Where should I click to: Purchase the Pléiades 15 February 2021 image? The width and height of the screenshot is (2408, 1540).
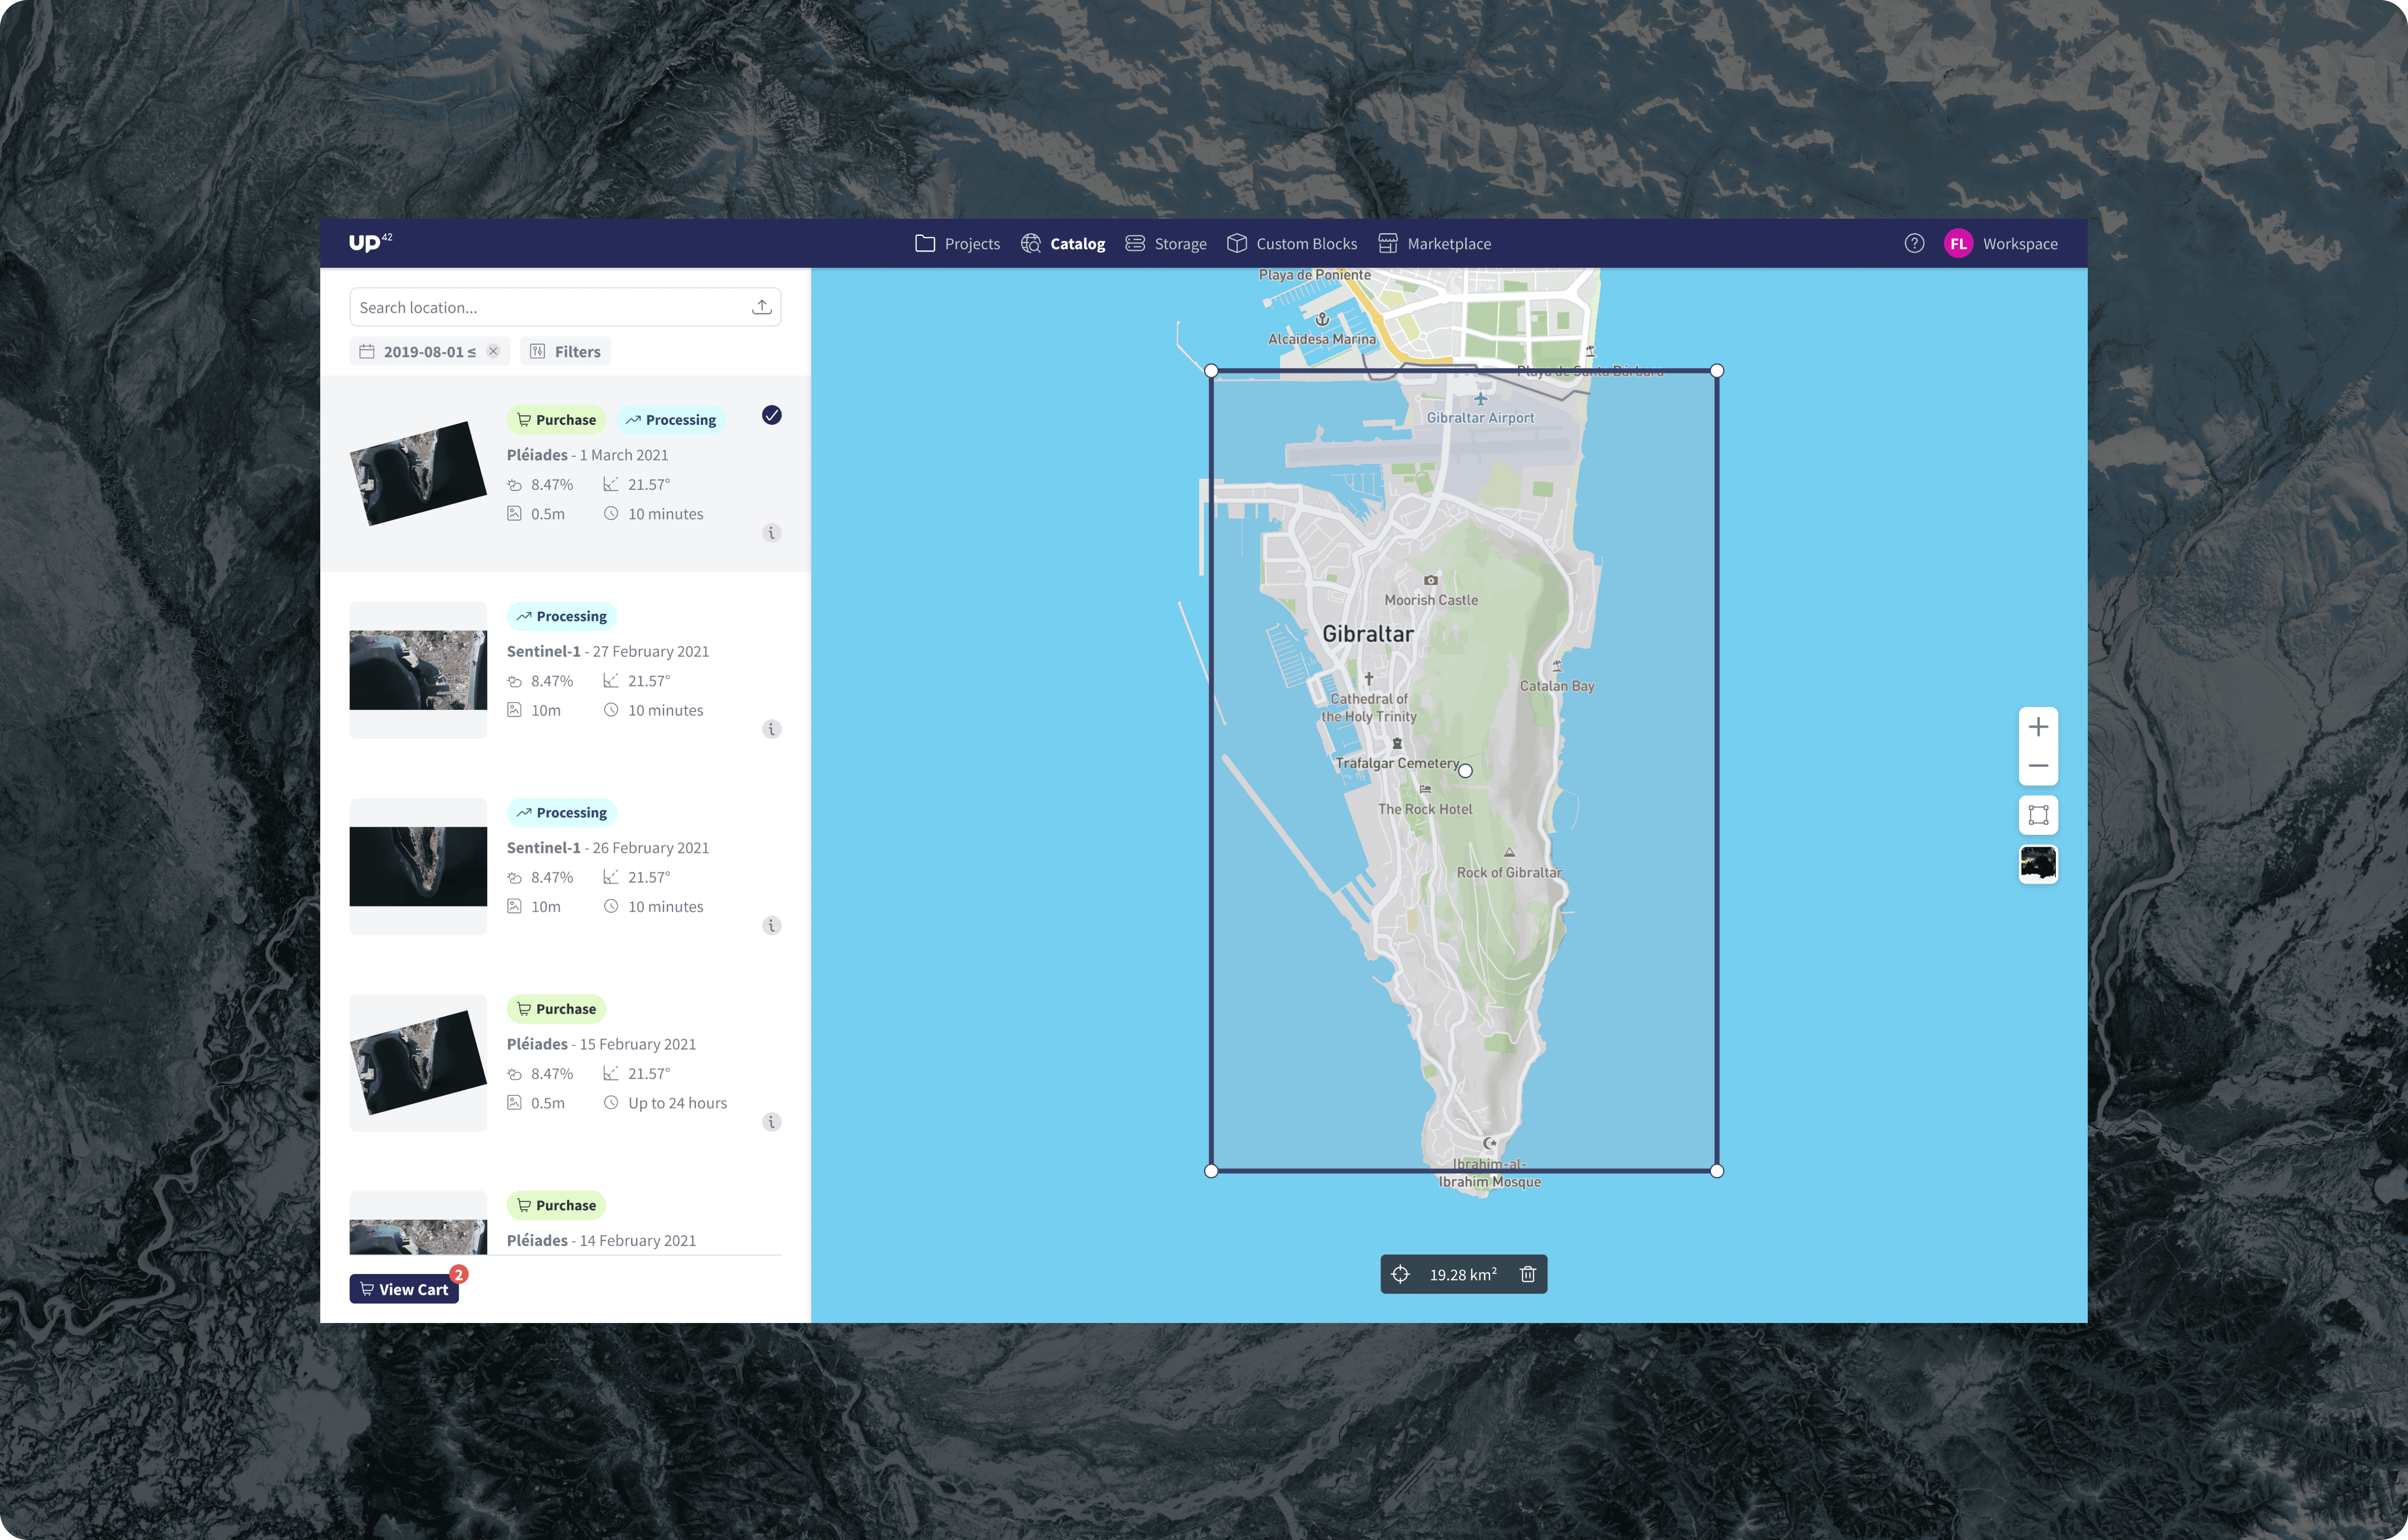coord(556,1008)
